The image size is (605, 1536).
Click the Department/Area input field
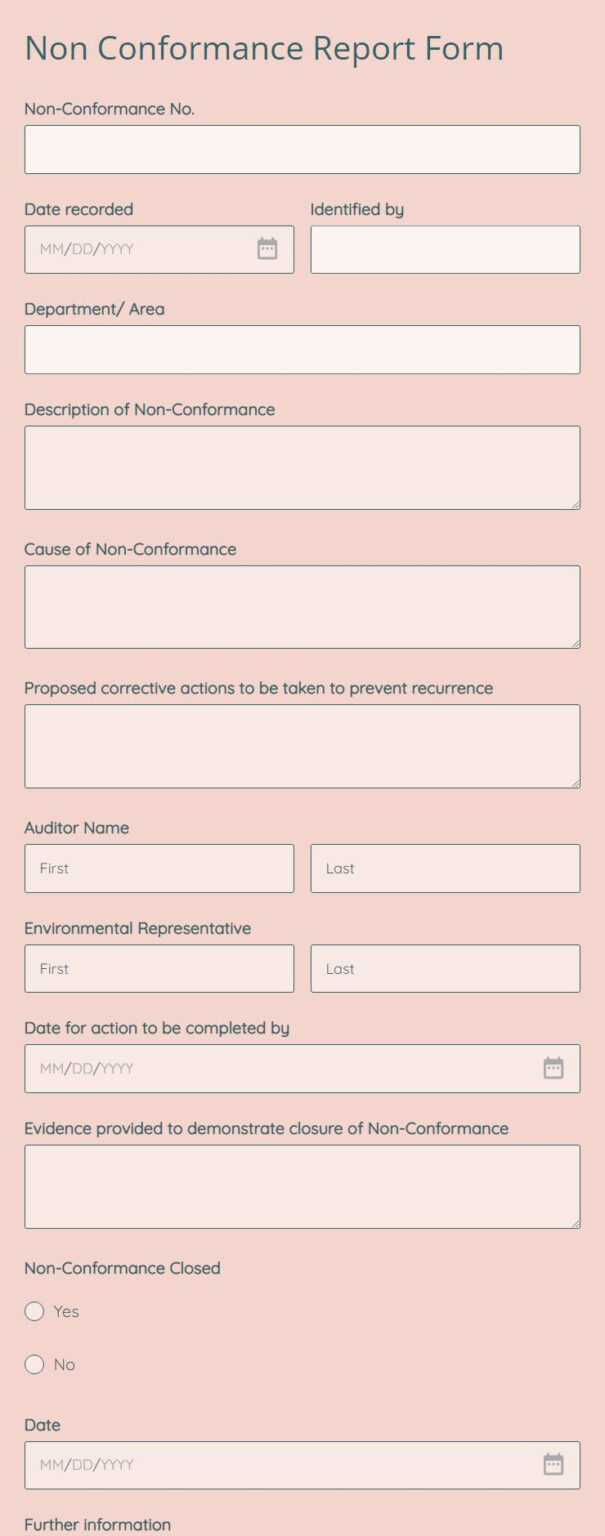click(x=302, y=348)
